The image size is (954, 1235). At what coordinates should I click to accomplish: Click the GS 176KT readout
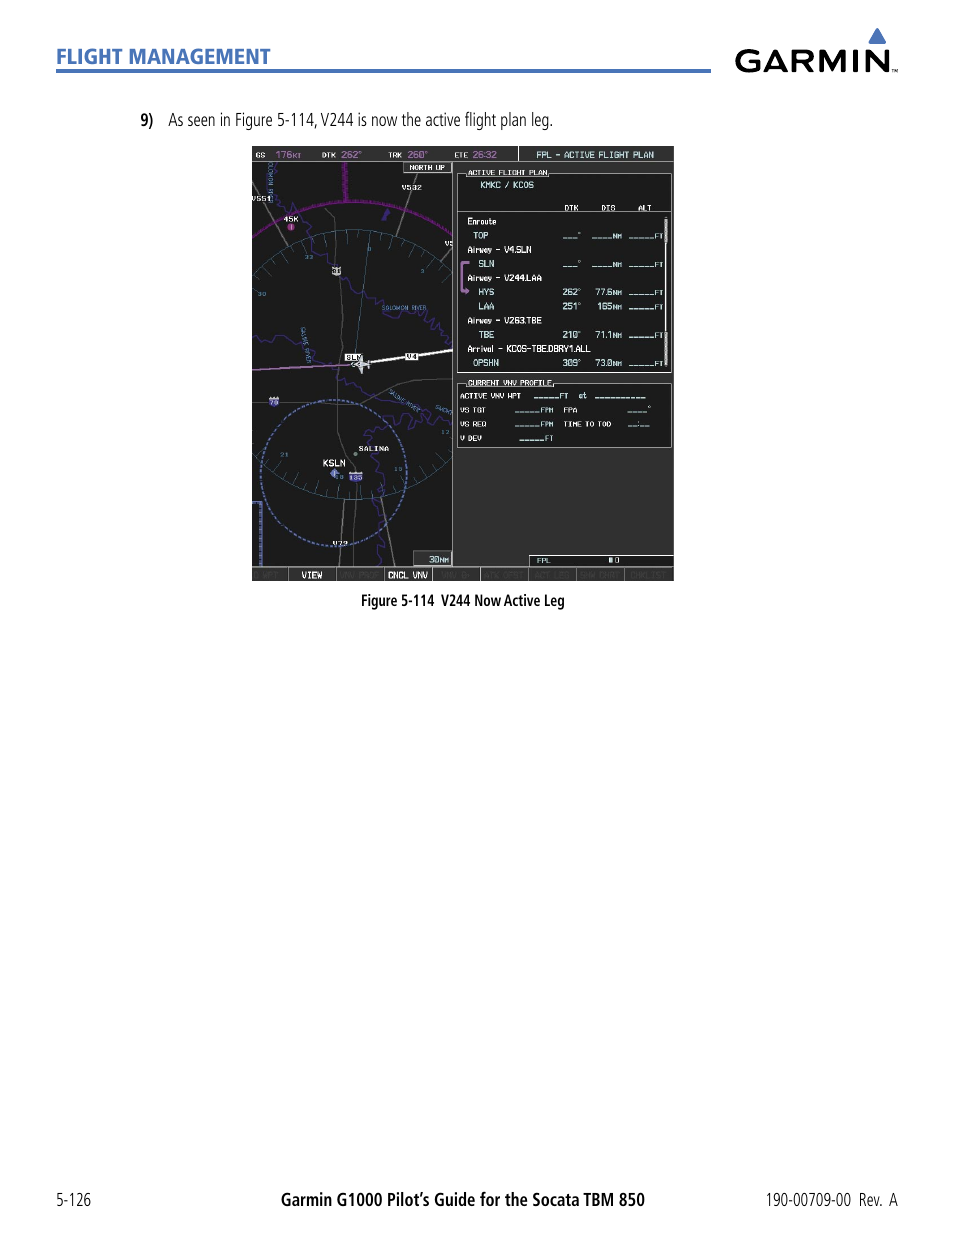[x=279, y=155]
